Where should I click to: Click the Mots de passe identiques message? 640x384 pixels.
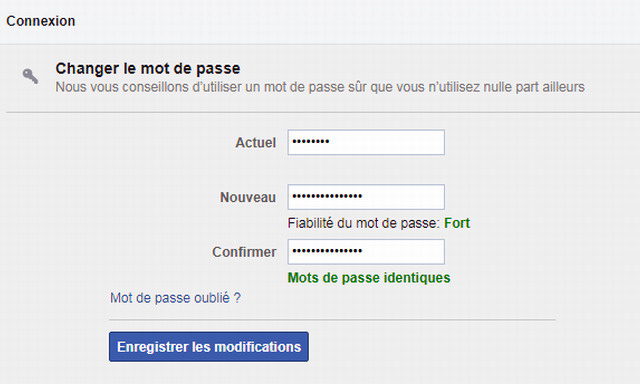click(369, 278)
